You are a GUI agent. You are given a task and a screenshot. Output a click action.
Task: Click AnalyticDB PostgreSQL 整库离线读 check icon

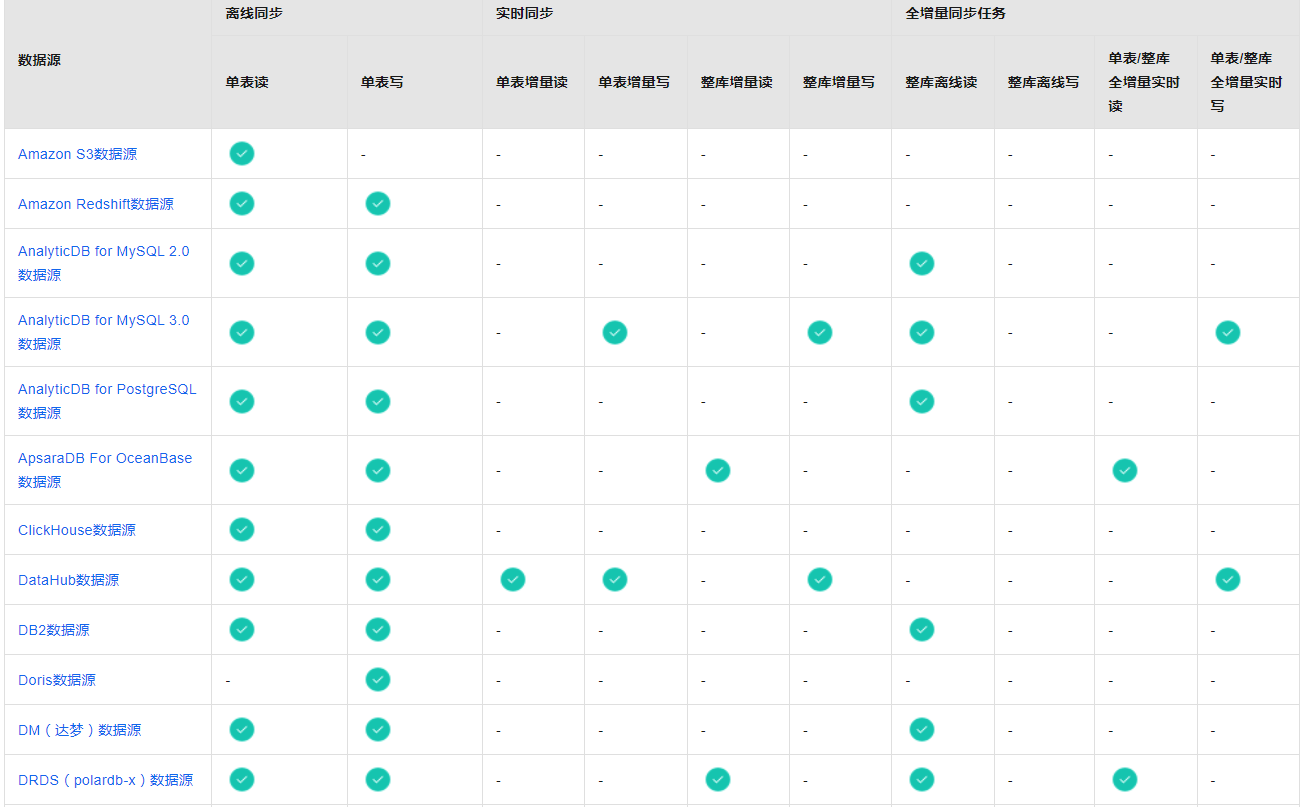coord(922,401)
